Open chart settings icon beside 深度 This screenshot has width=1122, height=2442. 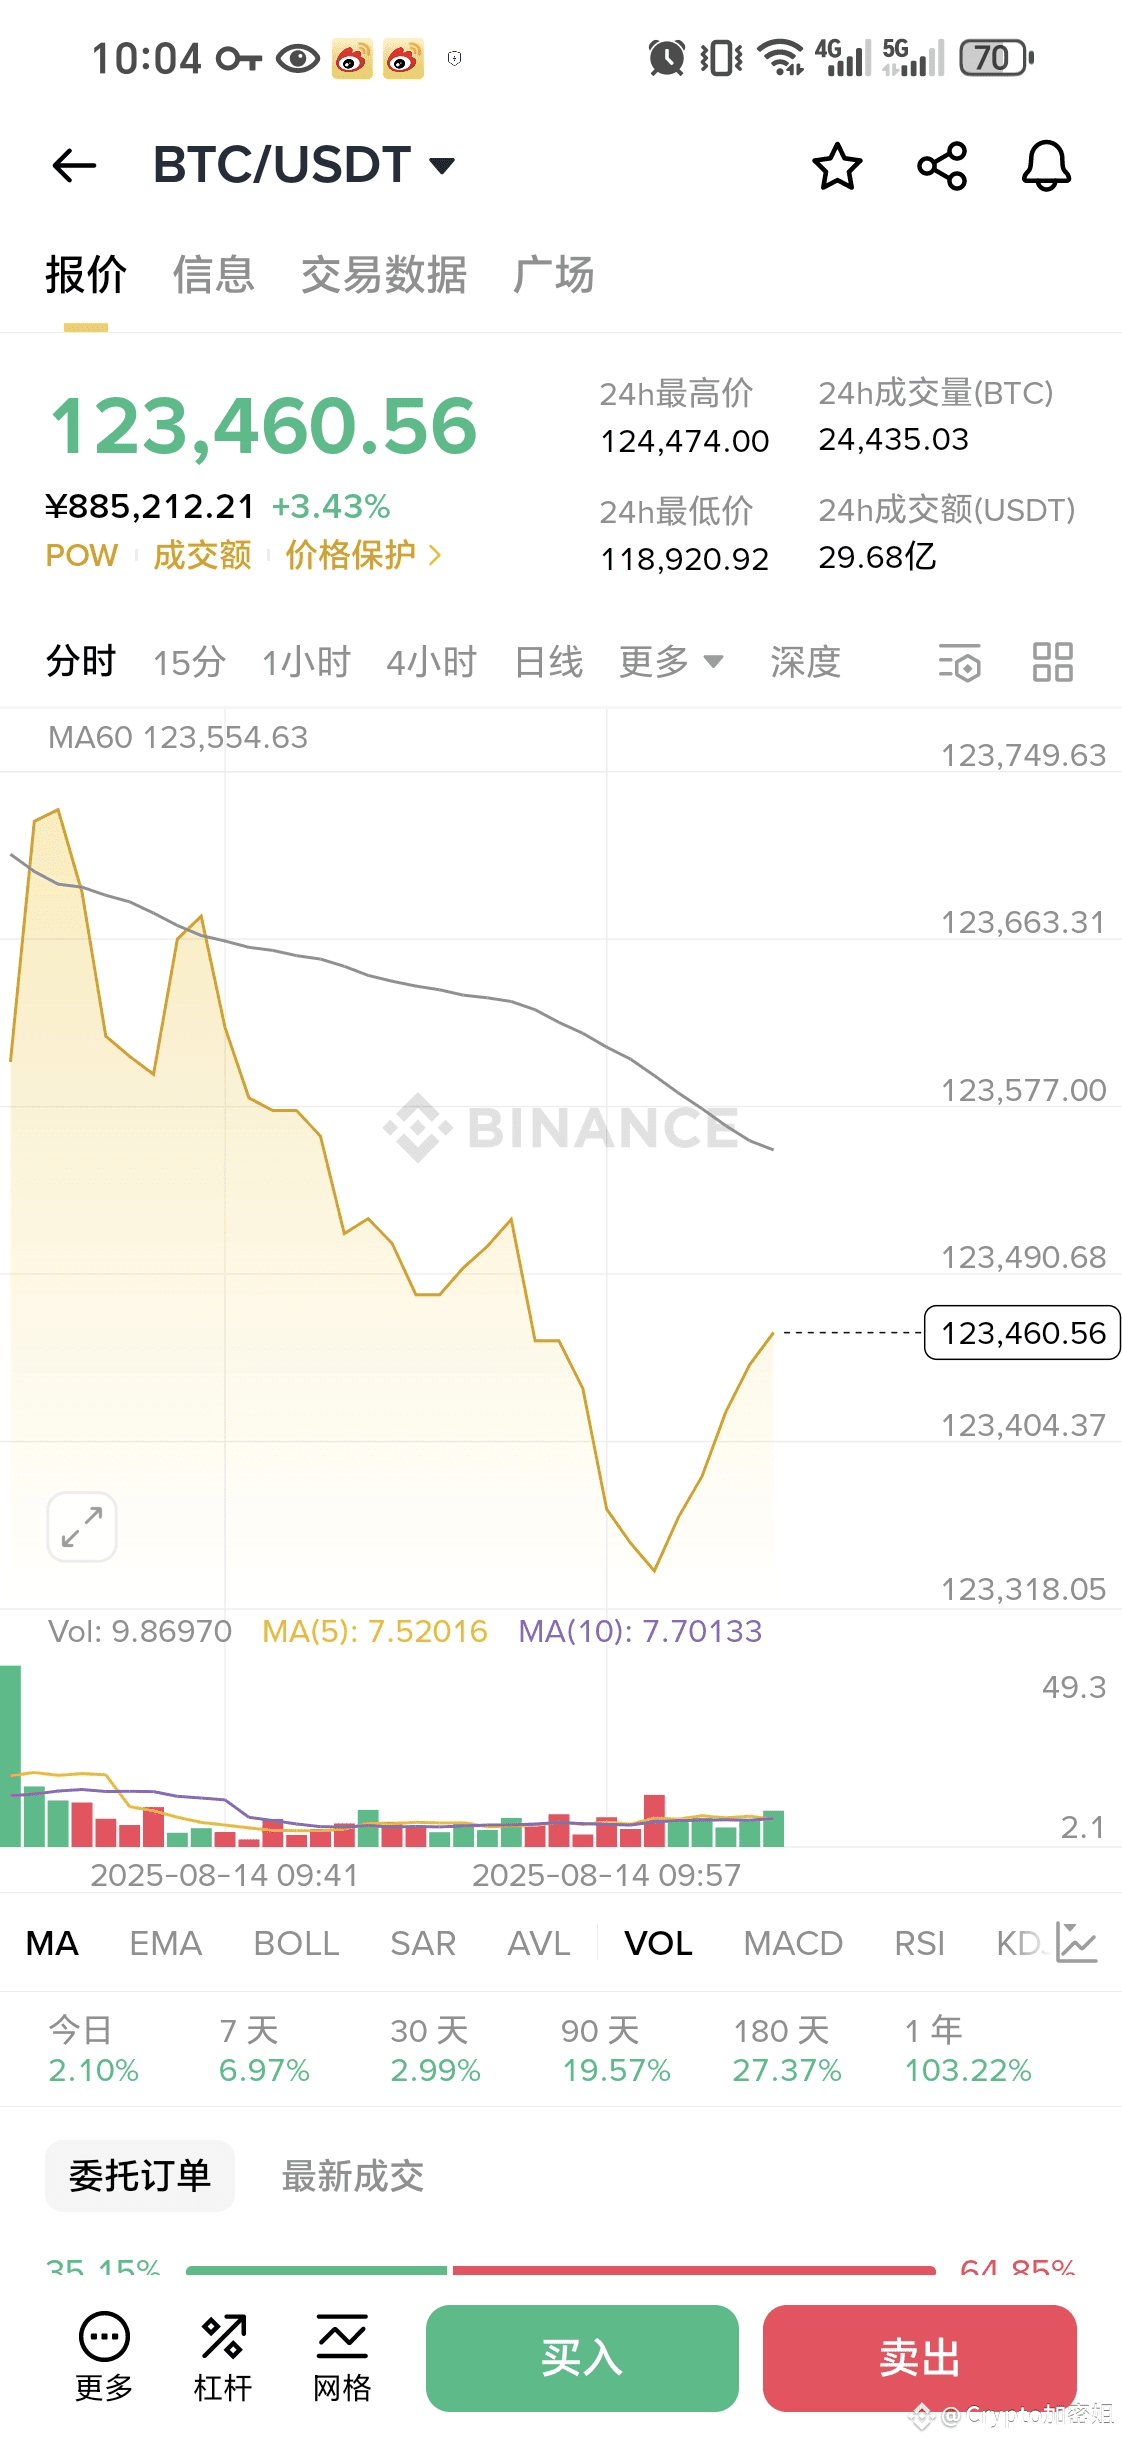(x=960, y=662)
